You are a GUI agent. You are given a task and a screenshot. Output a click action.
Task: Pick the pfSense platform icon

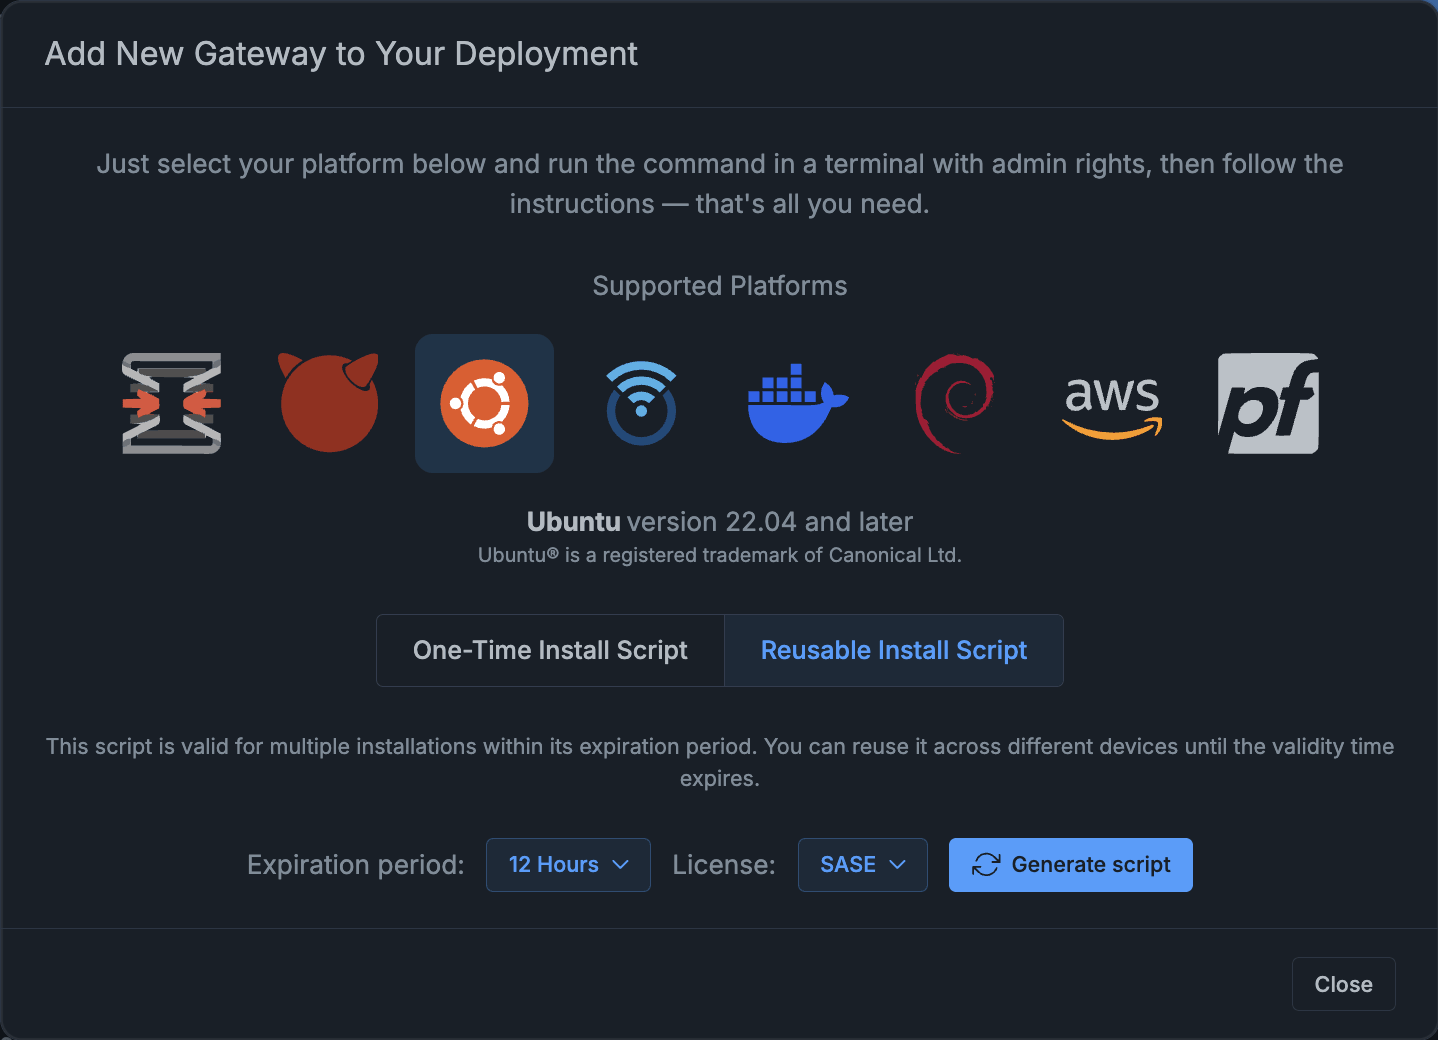pos(1268,403)
